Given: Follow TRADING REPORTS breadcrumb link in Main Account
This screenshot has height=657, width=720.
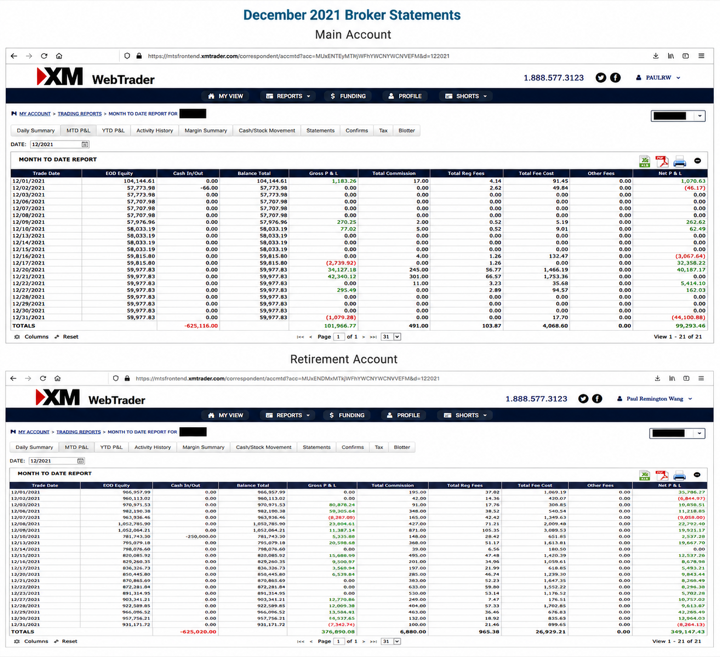Looking at the screenshot, I should tap(79, 113).
